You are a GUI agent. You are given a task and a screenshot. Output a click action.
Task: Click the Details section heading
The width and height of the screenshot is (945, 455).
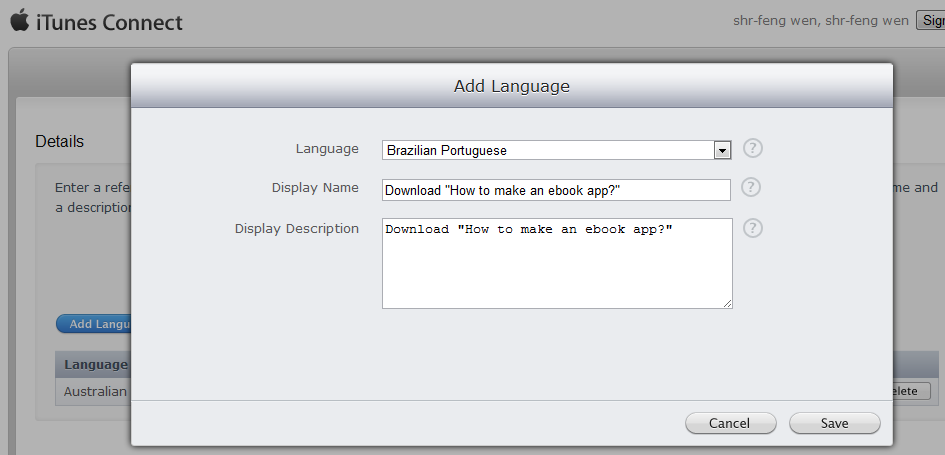60,142
